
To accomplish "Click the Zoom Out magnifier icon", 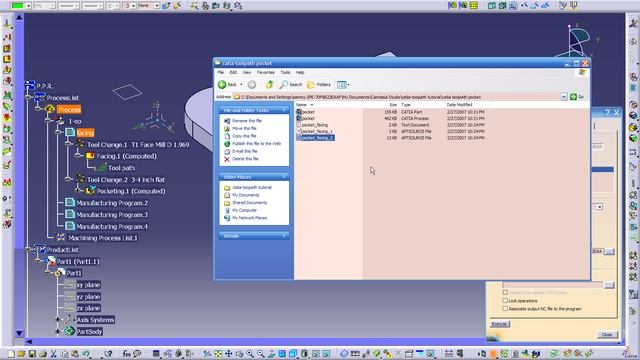I will pos(260,354).
